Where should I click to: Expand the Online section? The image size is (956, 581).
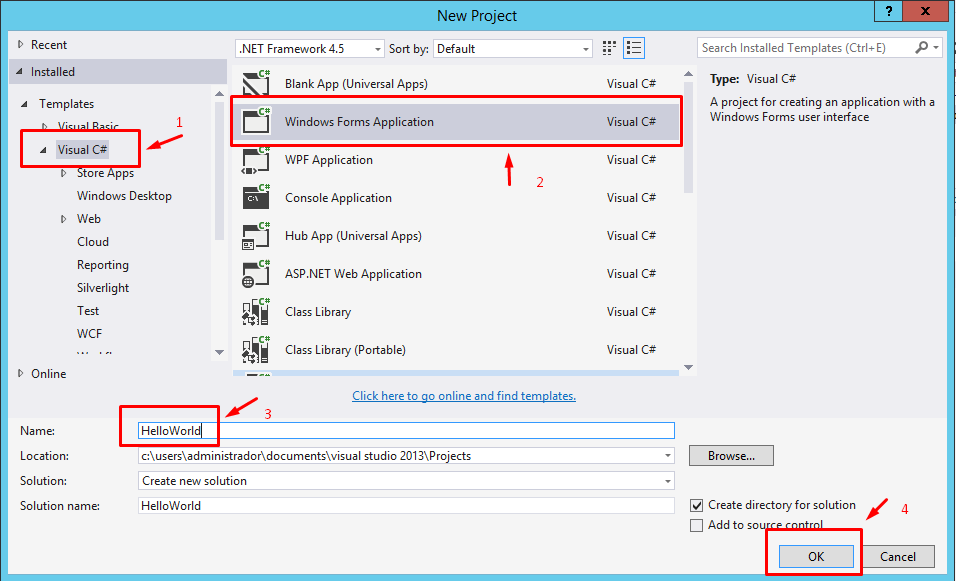(21, 373)
